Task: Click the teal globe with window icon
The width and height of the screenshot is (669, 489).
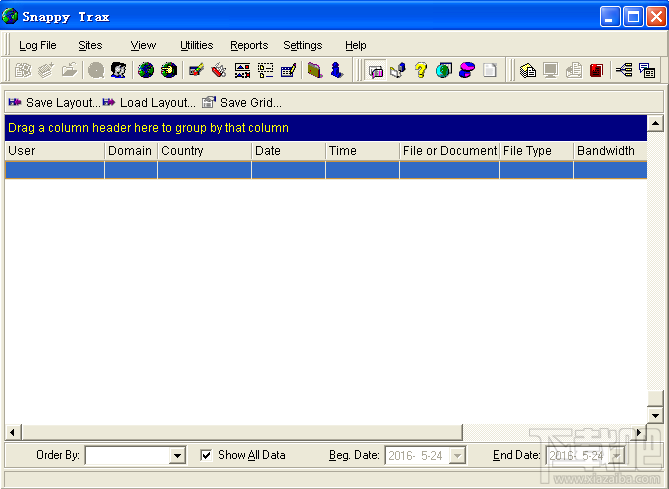Action: (444, 70)
